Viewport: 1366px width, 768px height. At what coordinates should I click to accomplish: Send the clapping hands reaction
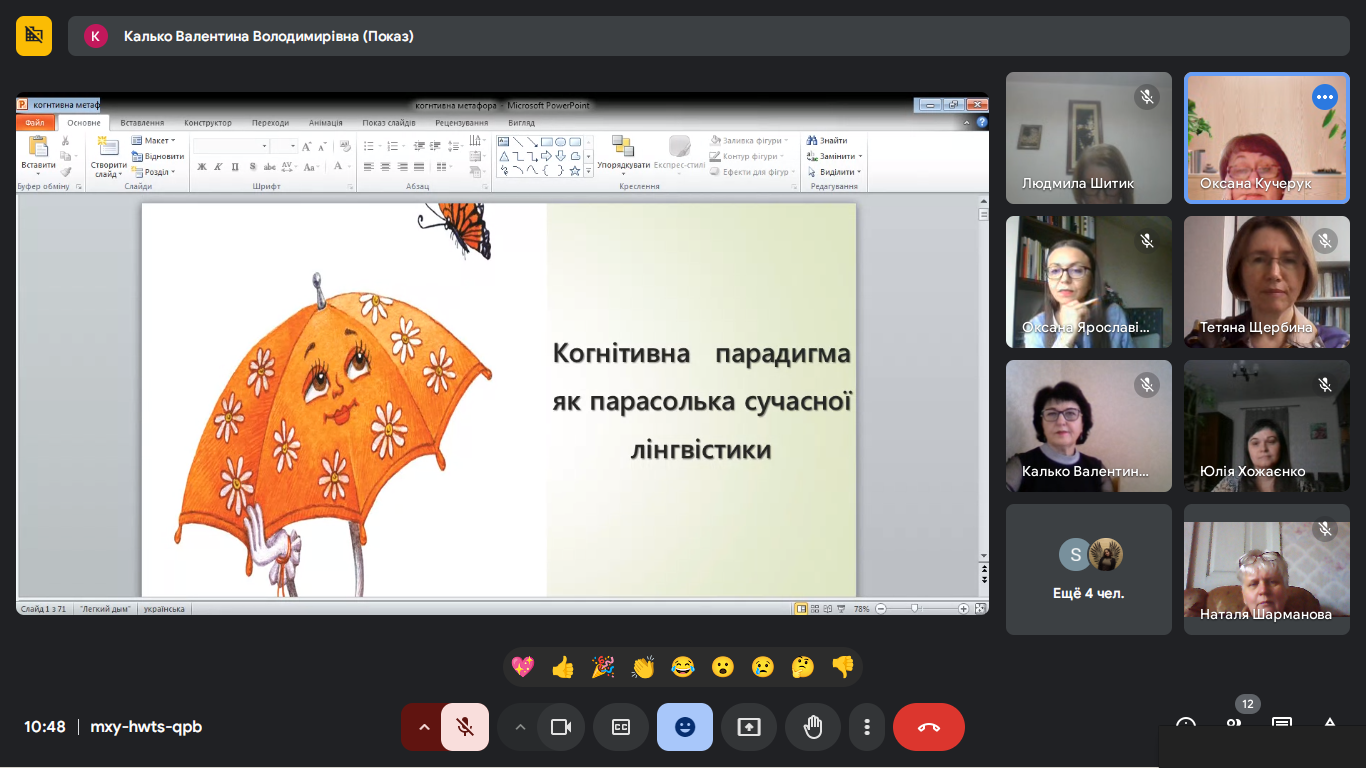[643, 667]
